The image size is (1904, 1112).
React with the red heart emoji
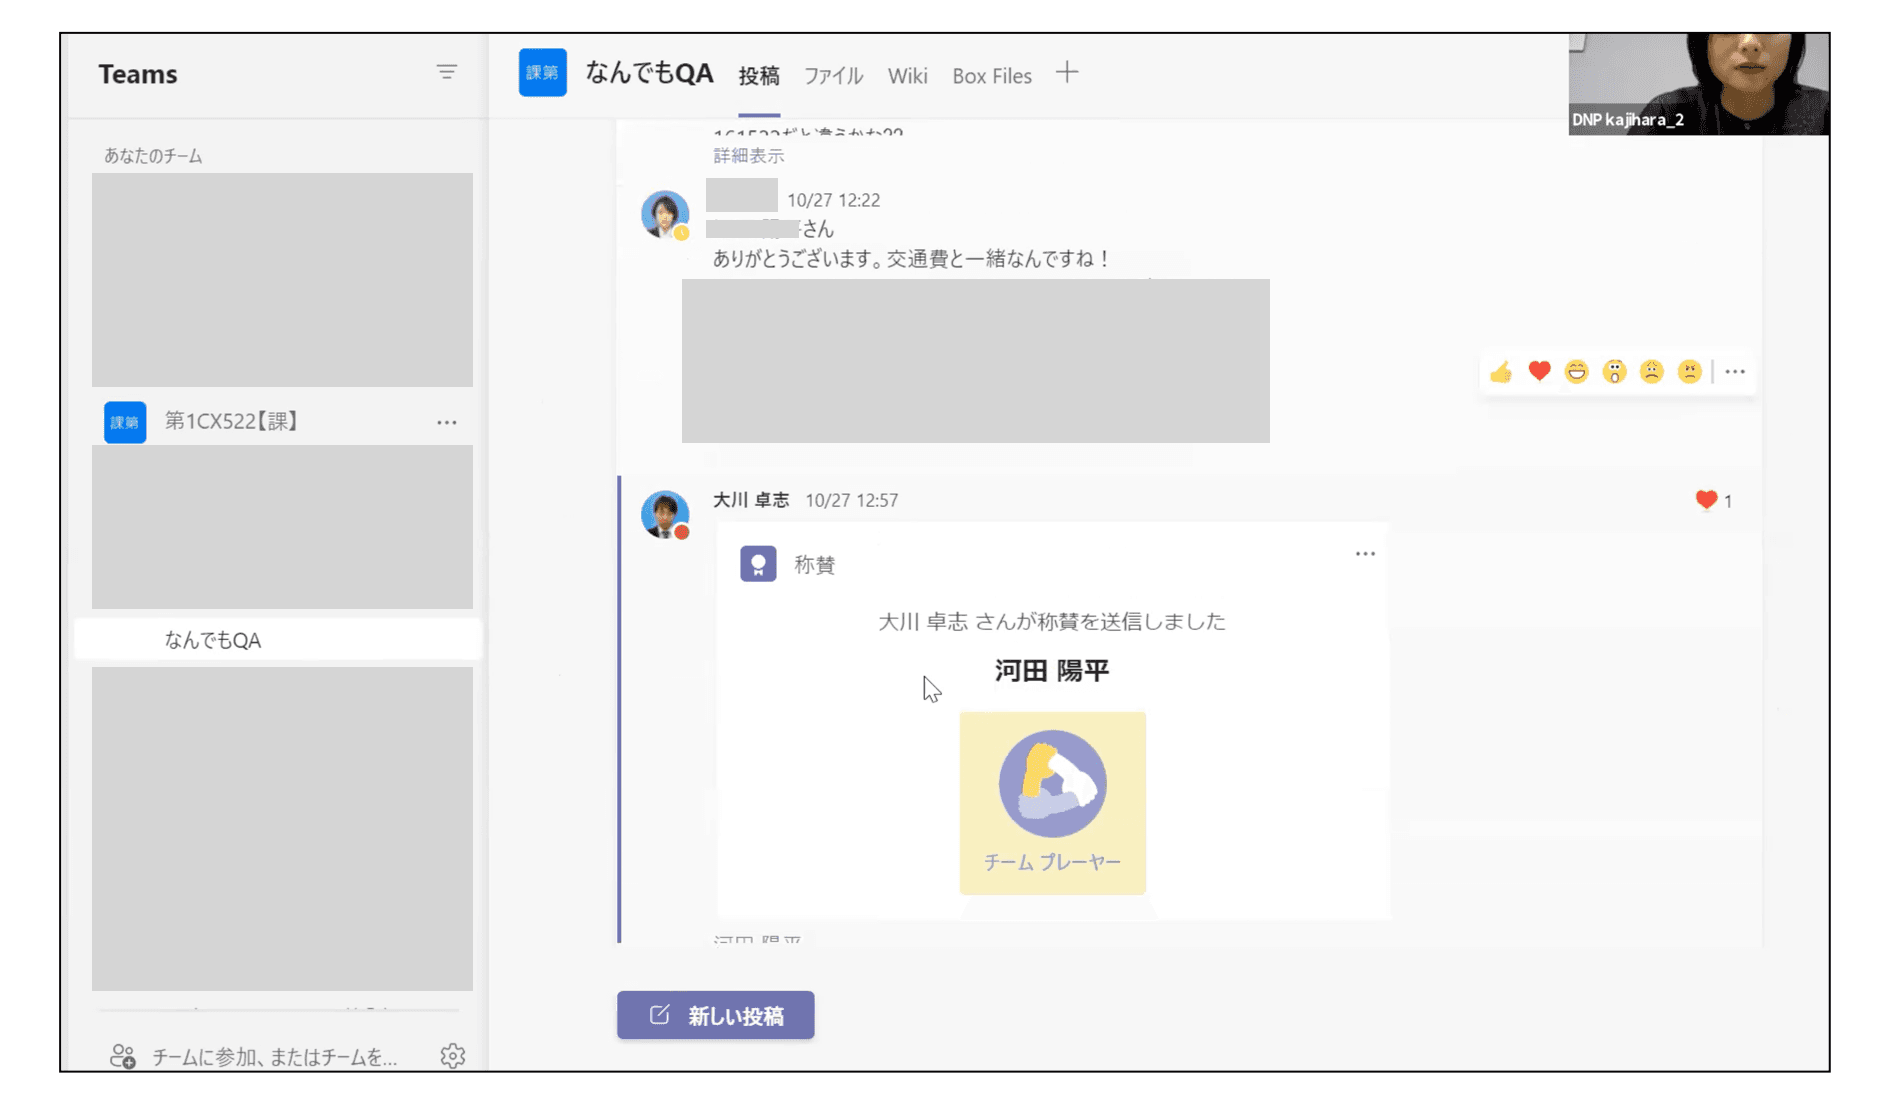tap(1539, 372)
